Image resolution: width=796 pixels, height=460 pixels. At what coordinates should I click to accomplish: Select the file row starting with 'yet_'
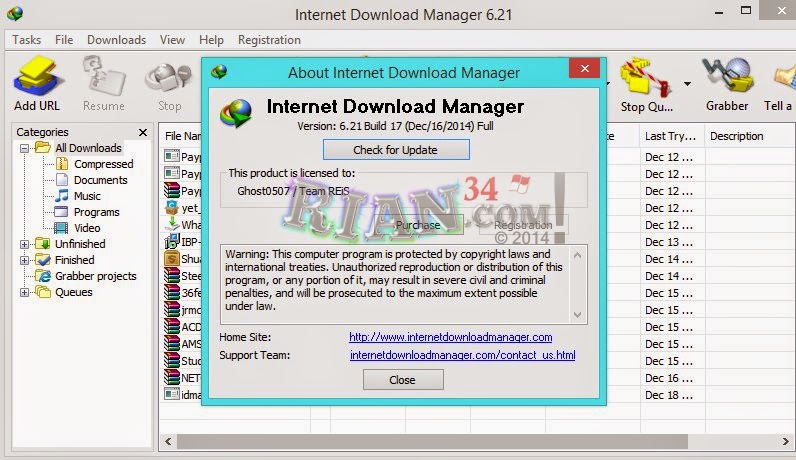click(x=183, y=208)
